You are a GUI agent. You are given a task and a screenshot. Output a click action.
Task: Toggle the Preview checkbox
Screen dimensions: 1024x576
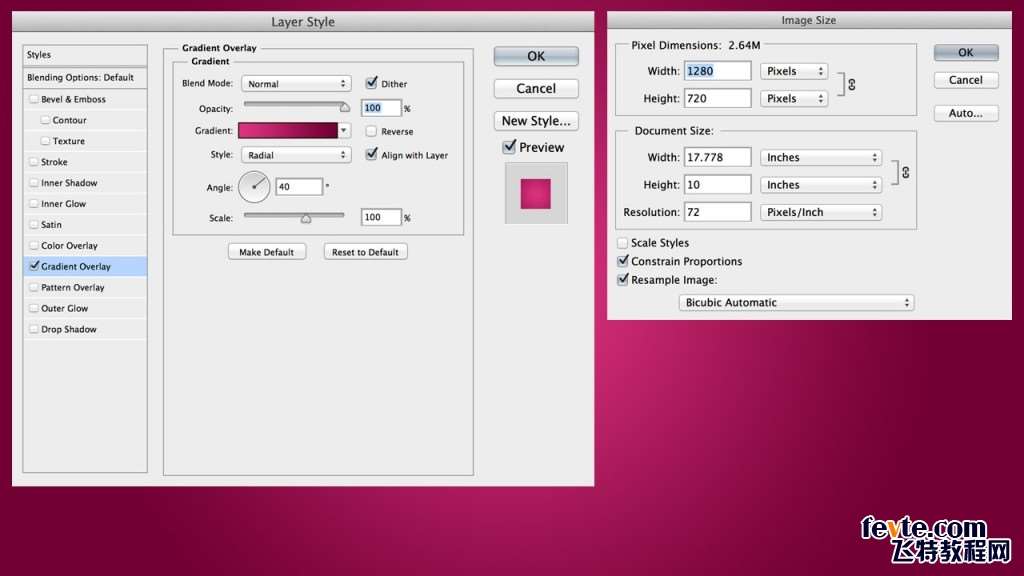[x=509, y=147]
